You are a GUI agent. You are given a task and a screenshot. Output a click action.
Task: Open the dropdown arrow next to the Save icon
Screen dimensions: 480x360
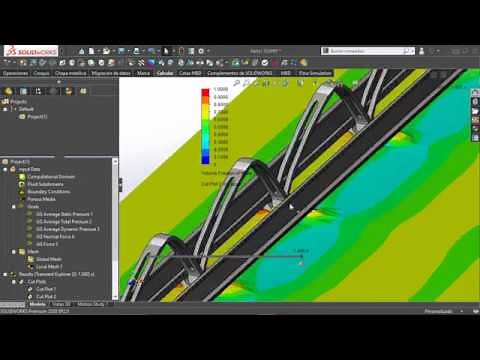128,51
